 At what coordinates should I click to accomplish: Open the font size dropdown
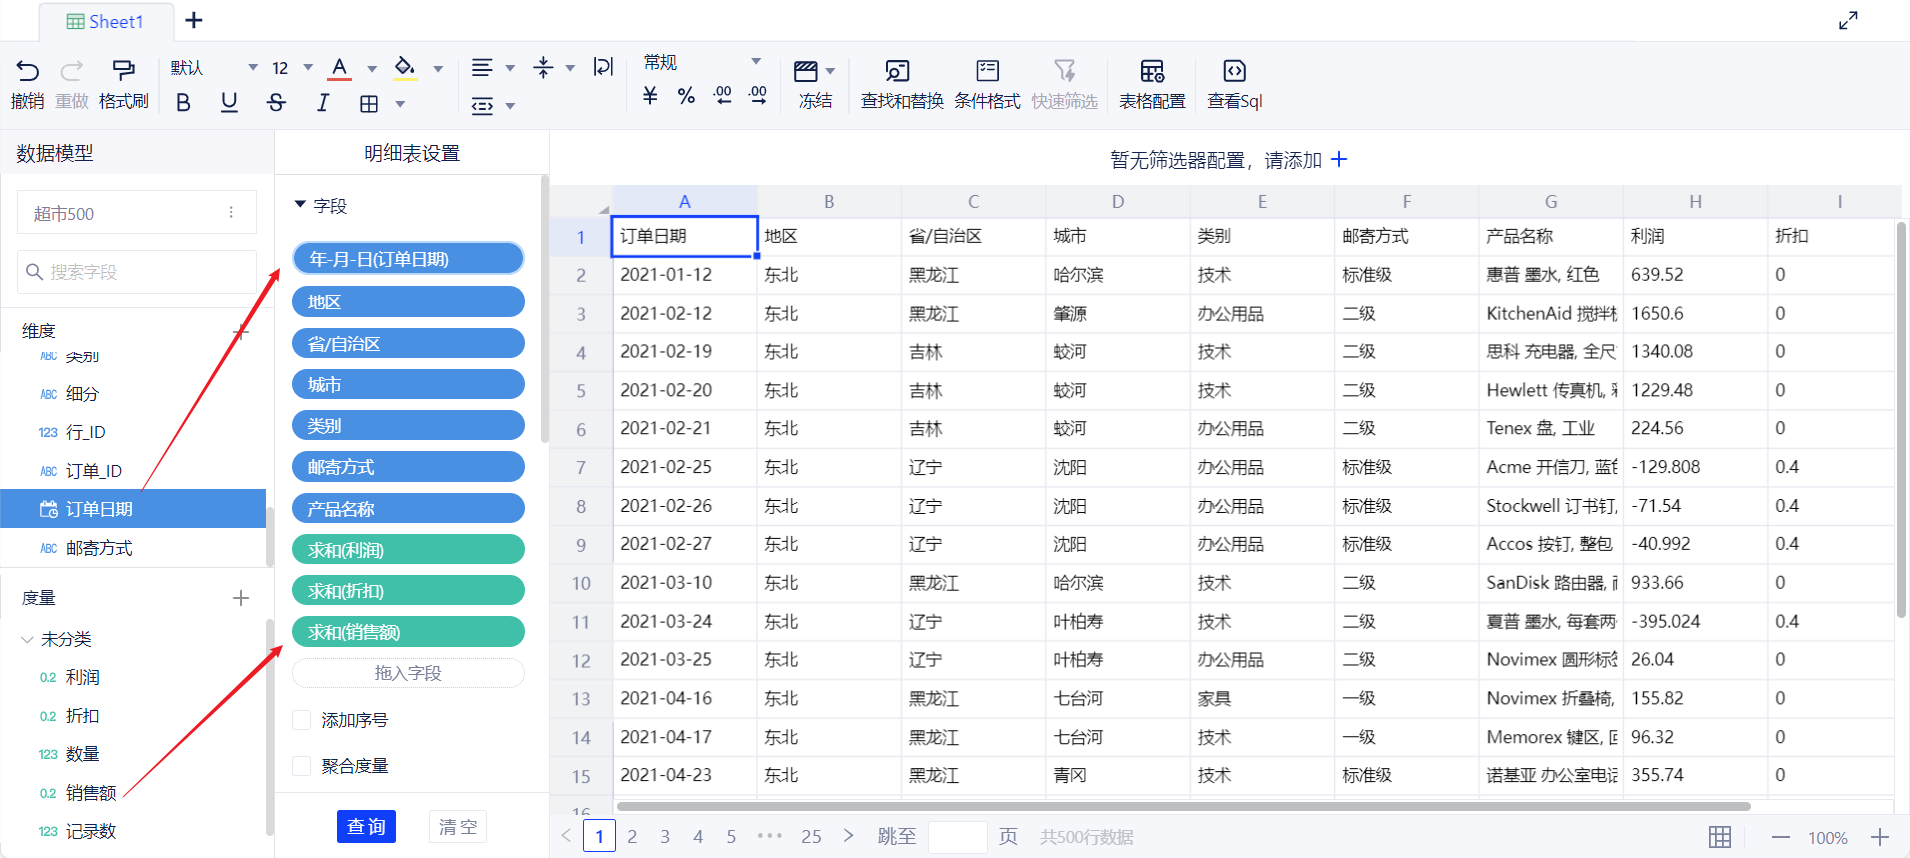[x=308, y=68]
